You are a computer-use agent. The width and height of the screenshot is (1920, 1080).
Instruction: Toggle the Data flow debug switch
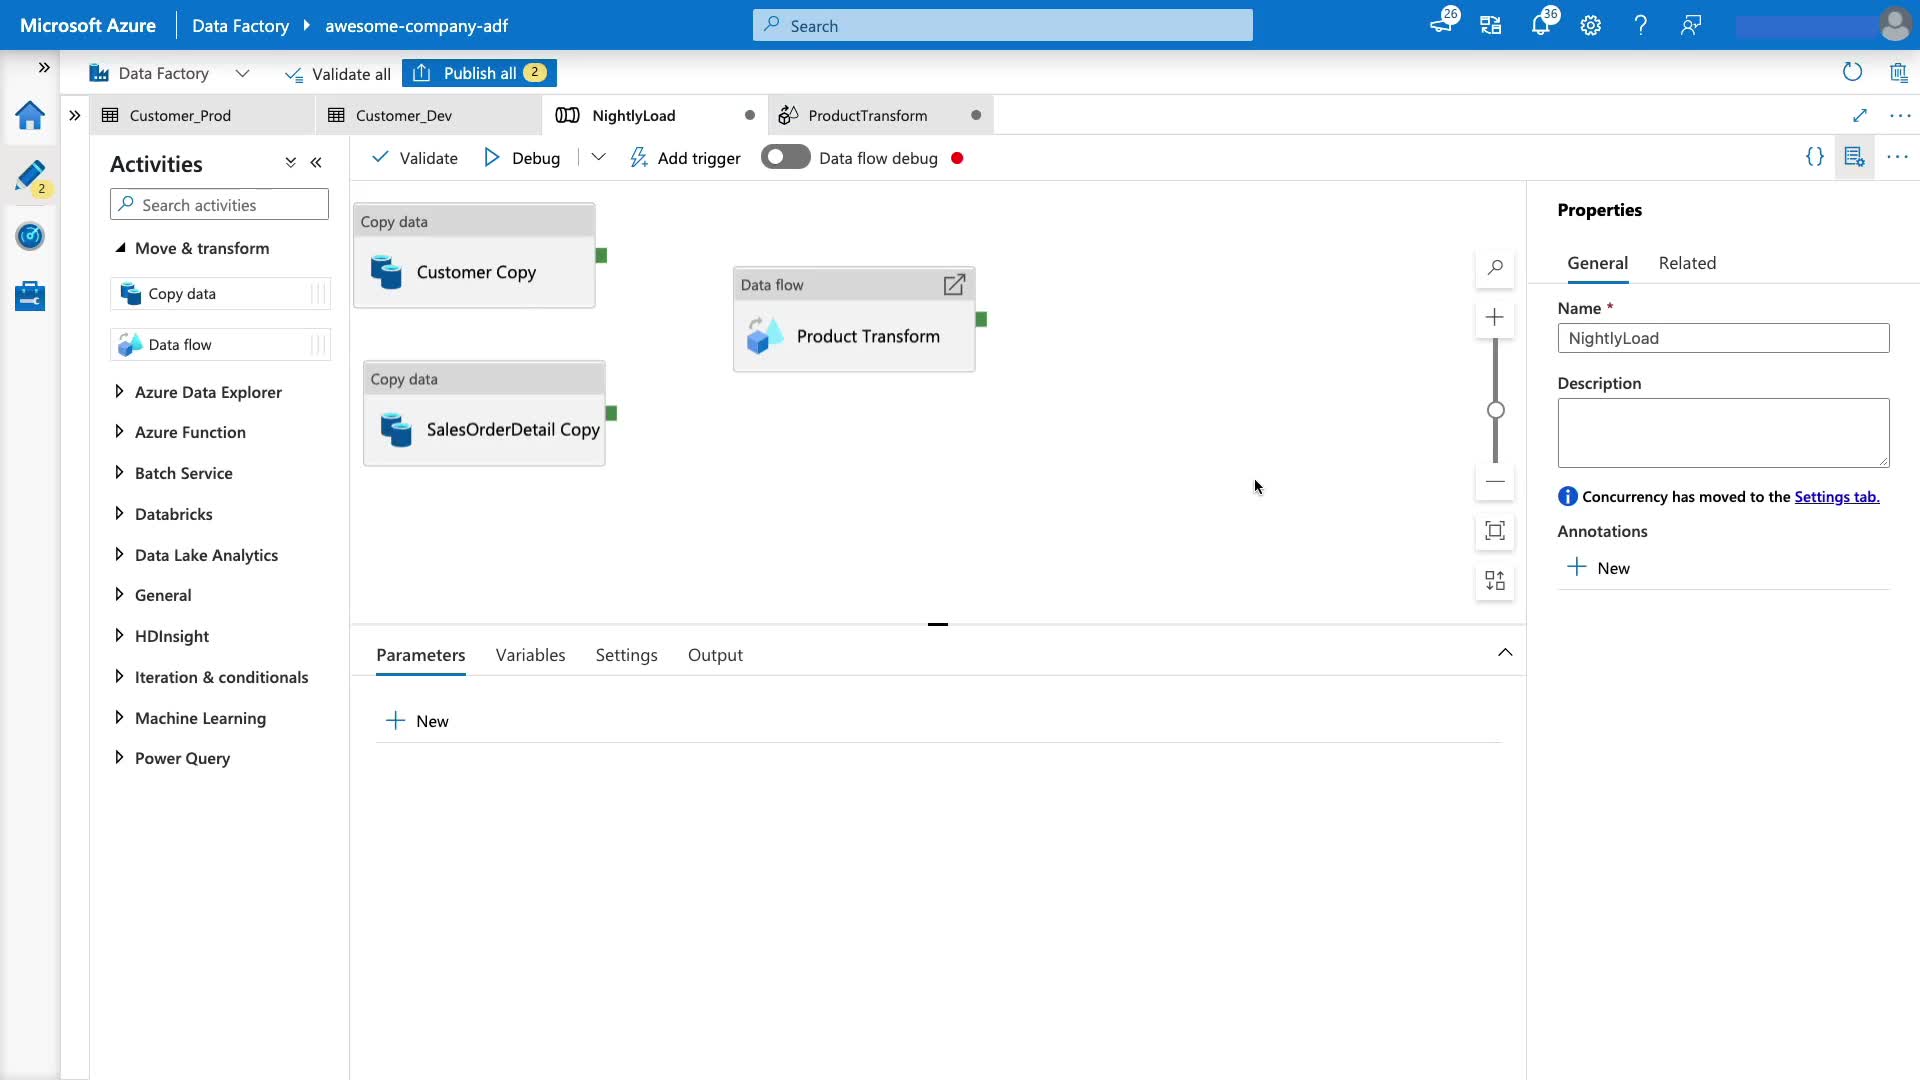785,158
